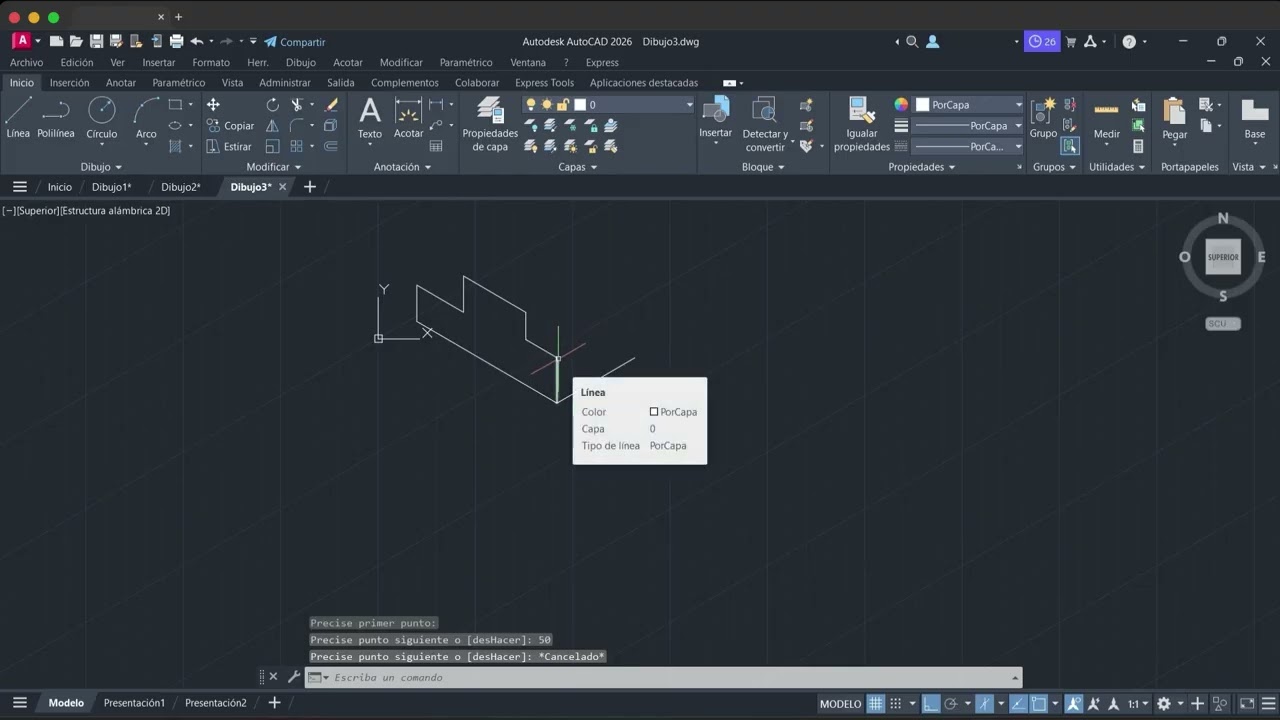Expand the Utilidades panel
This screenshot has height=720, width=1280.
1117,167
